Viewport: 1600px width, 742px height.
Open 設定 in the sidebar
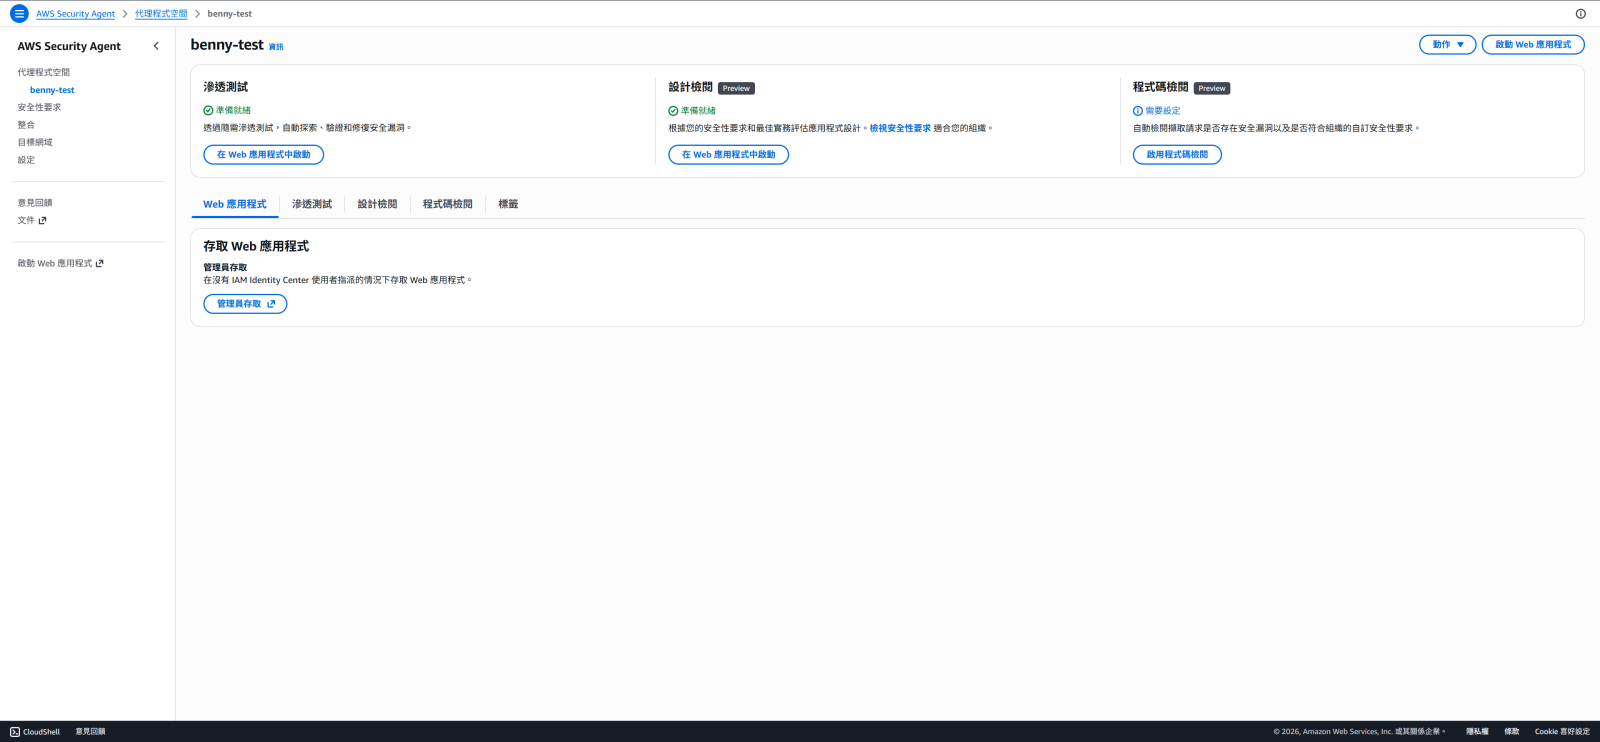26,160
